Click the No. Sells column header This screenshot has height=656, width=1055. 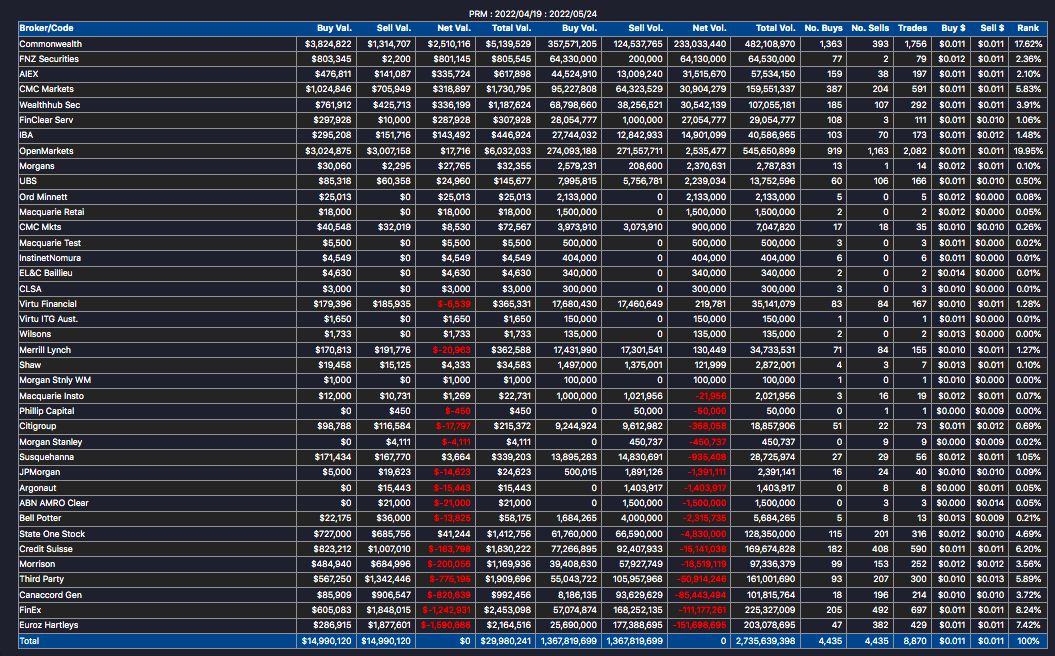(870, 28)
